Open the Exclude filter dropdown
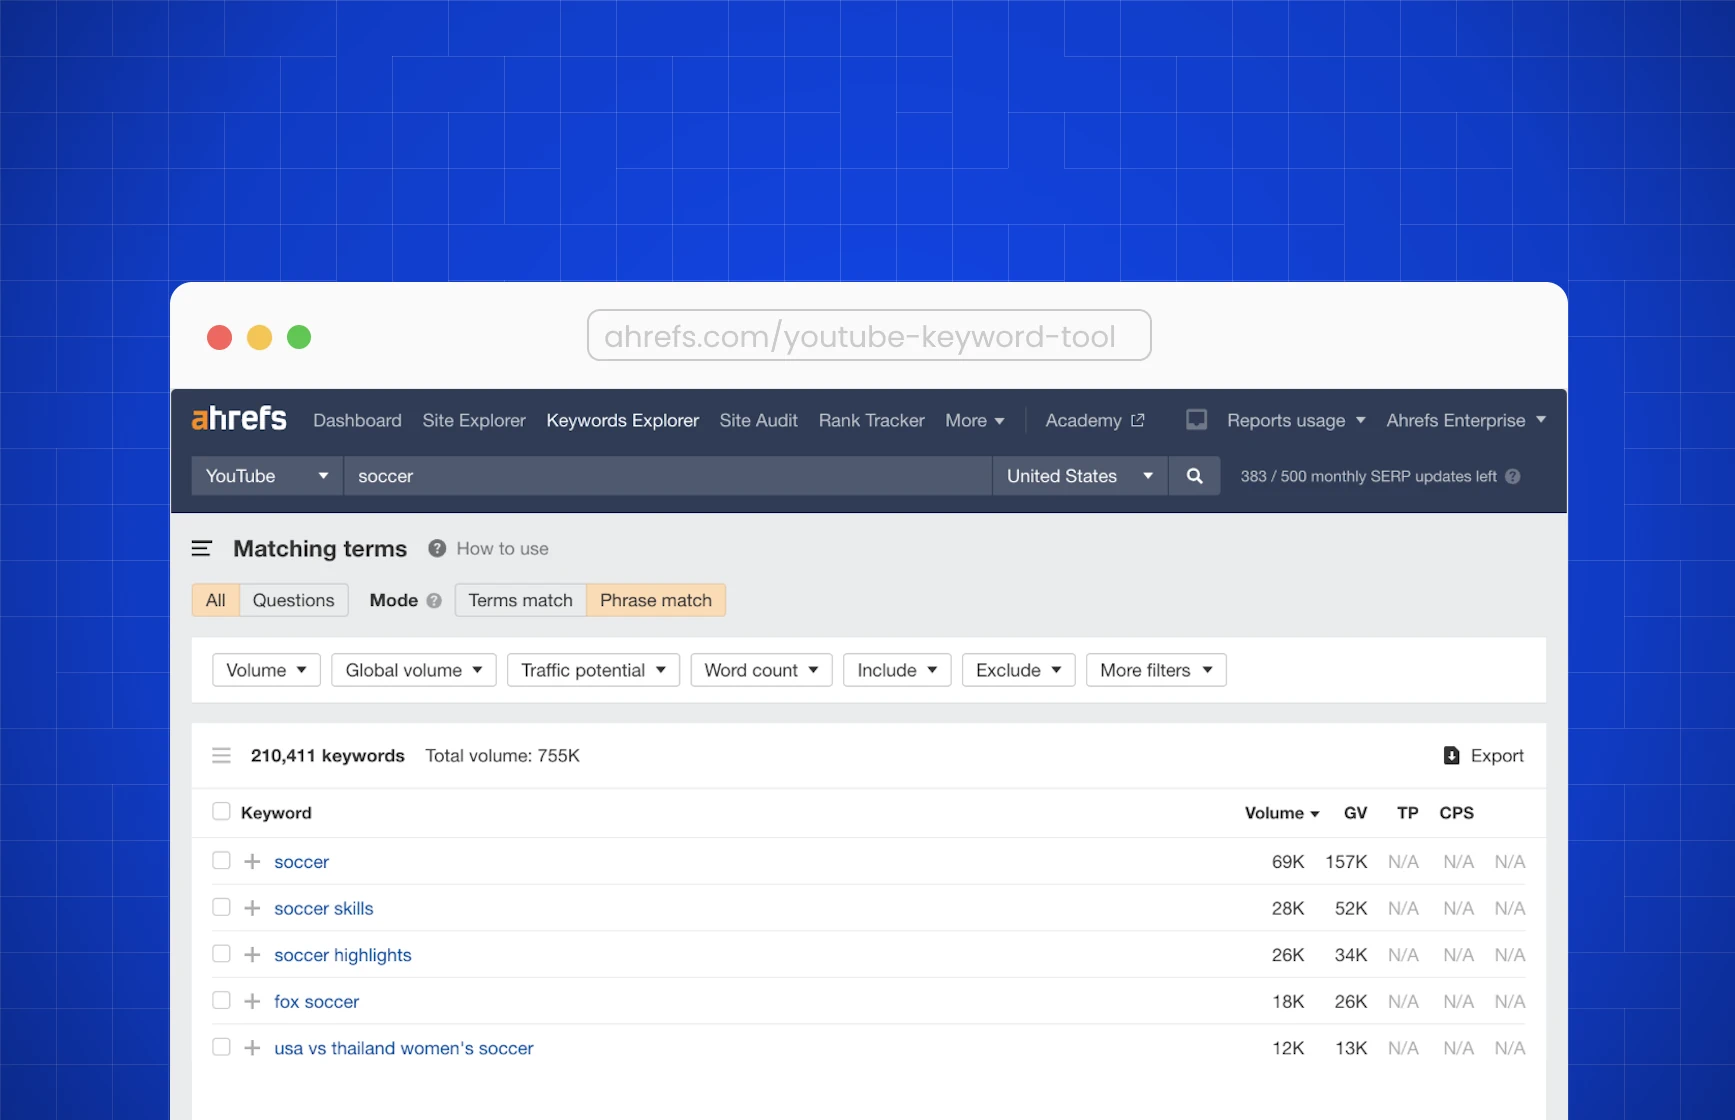 [1018, 670]
